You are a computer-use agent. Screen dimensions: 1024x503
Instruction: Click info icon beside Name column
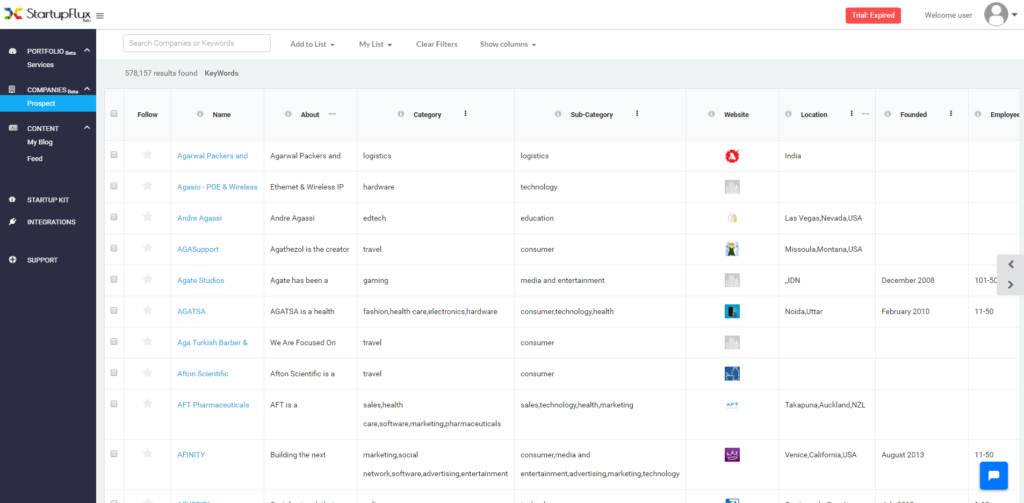[200, 114]
